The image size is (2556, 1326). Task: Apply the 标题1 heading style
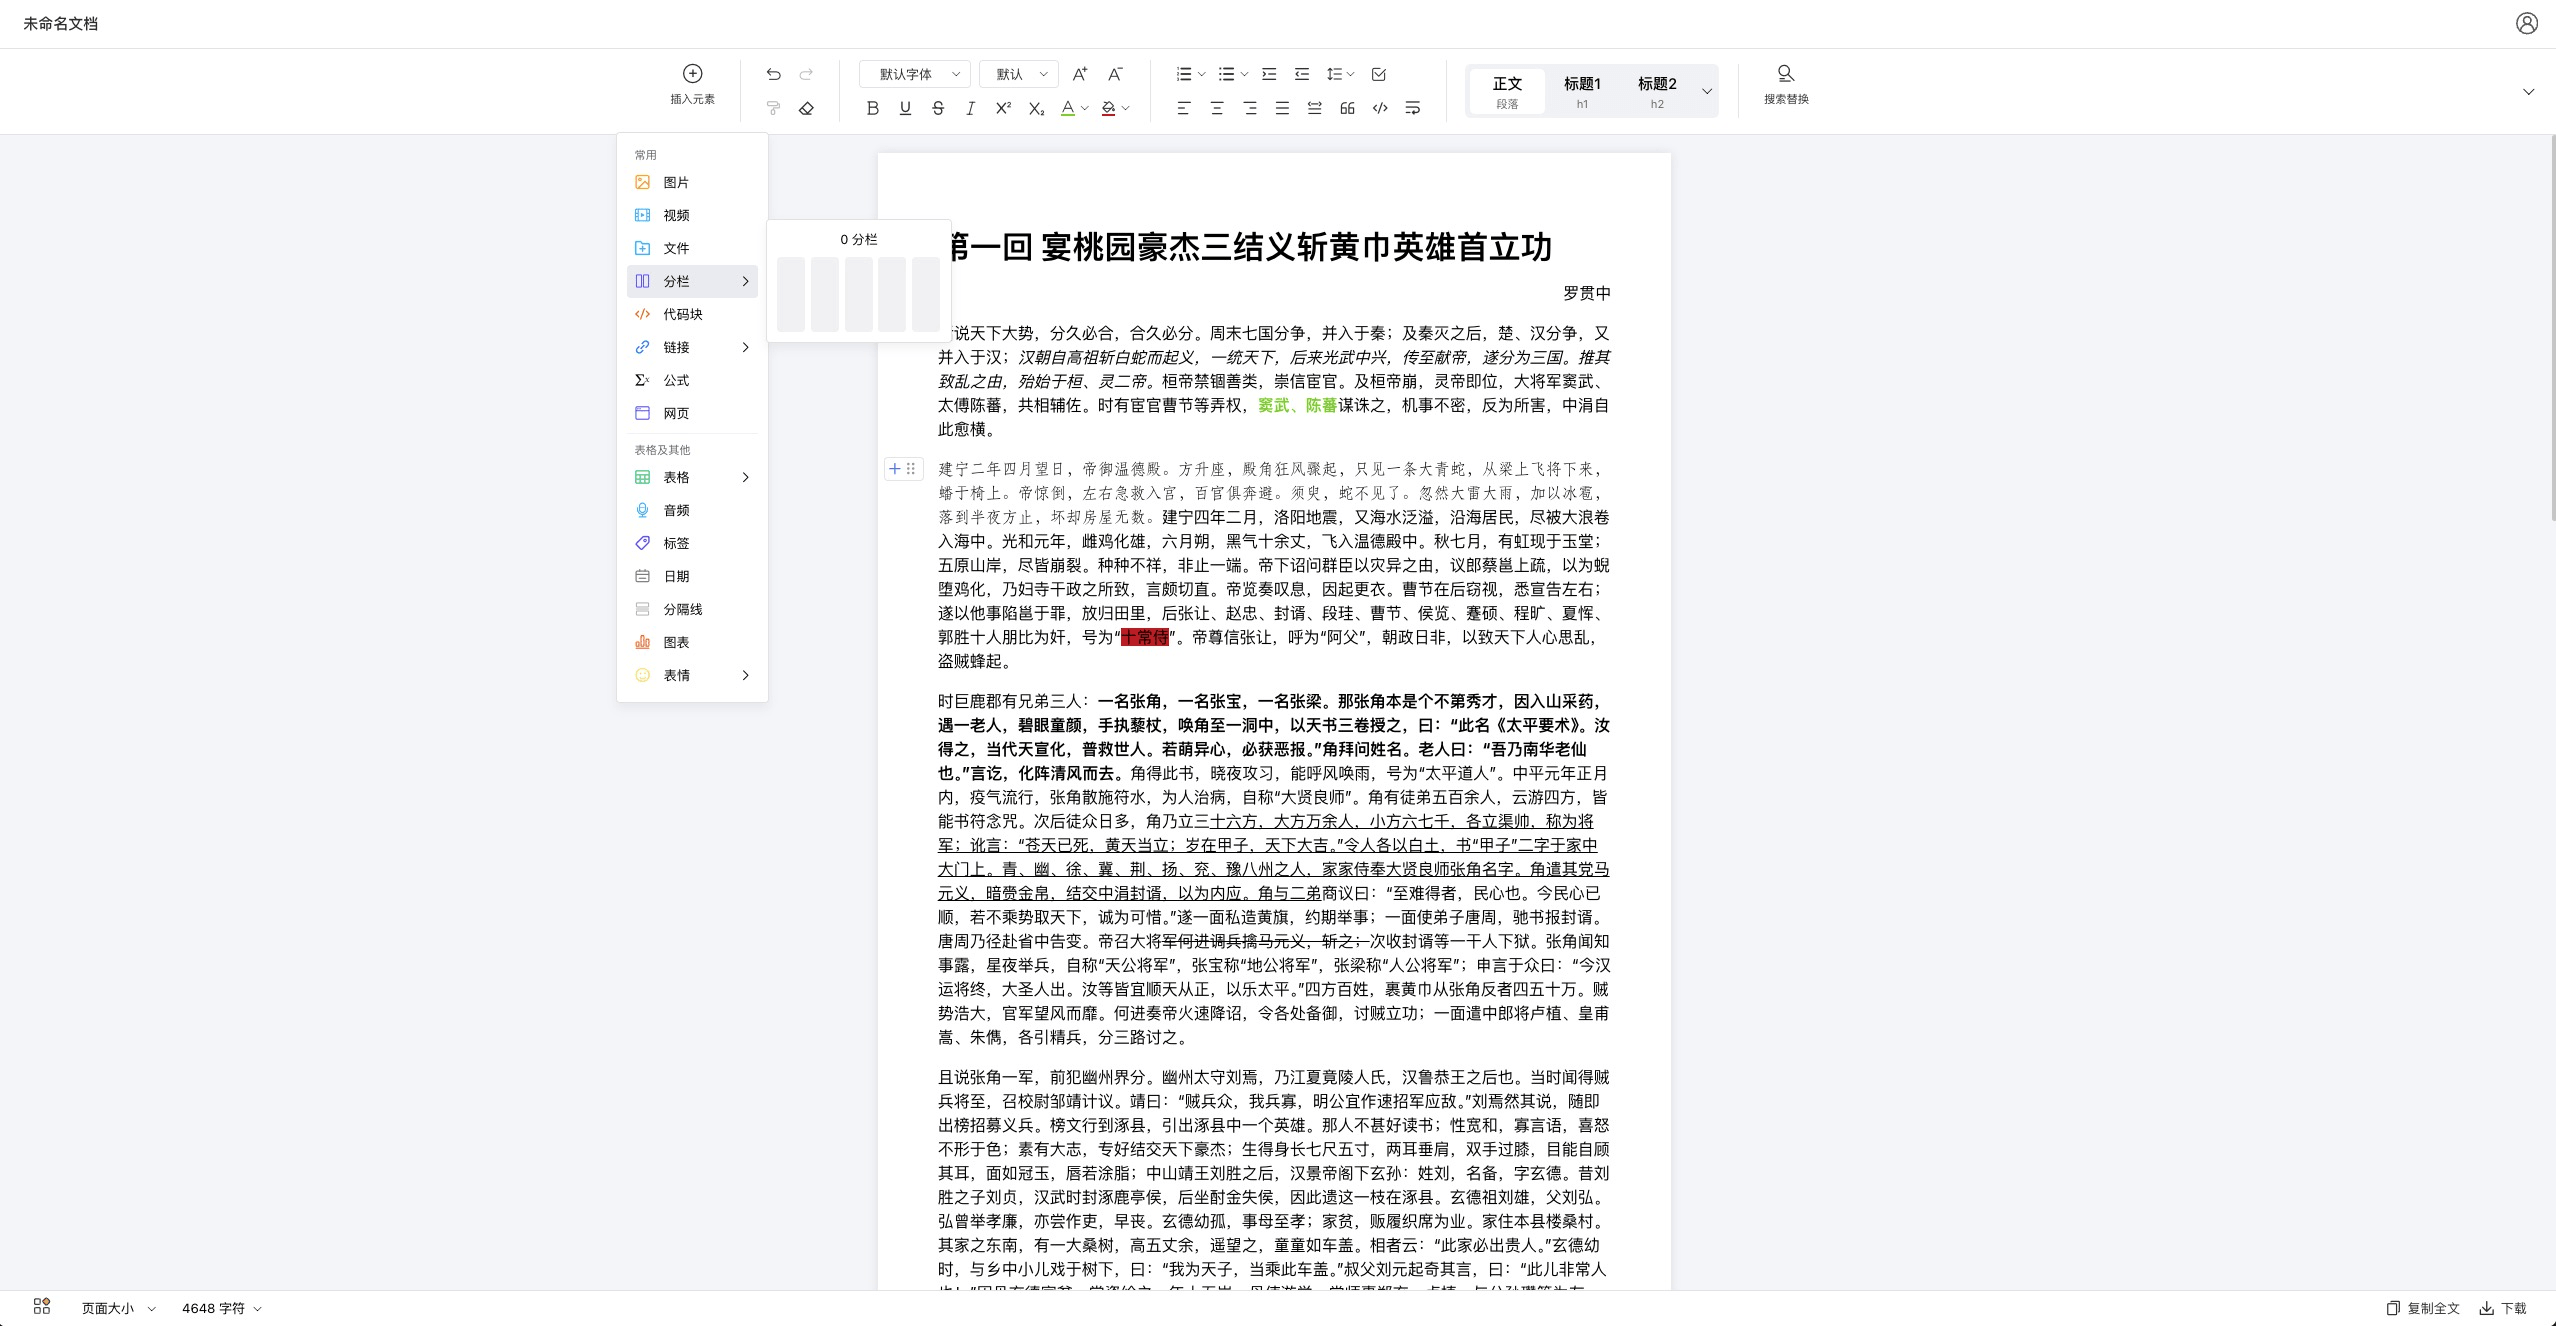point(1582,91)
